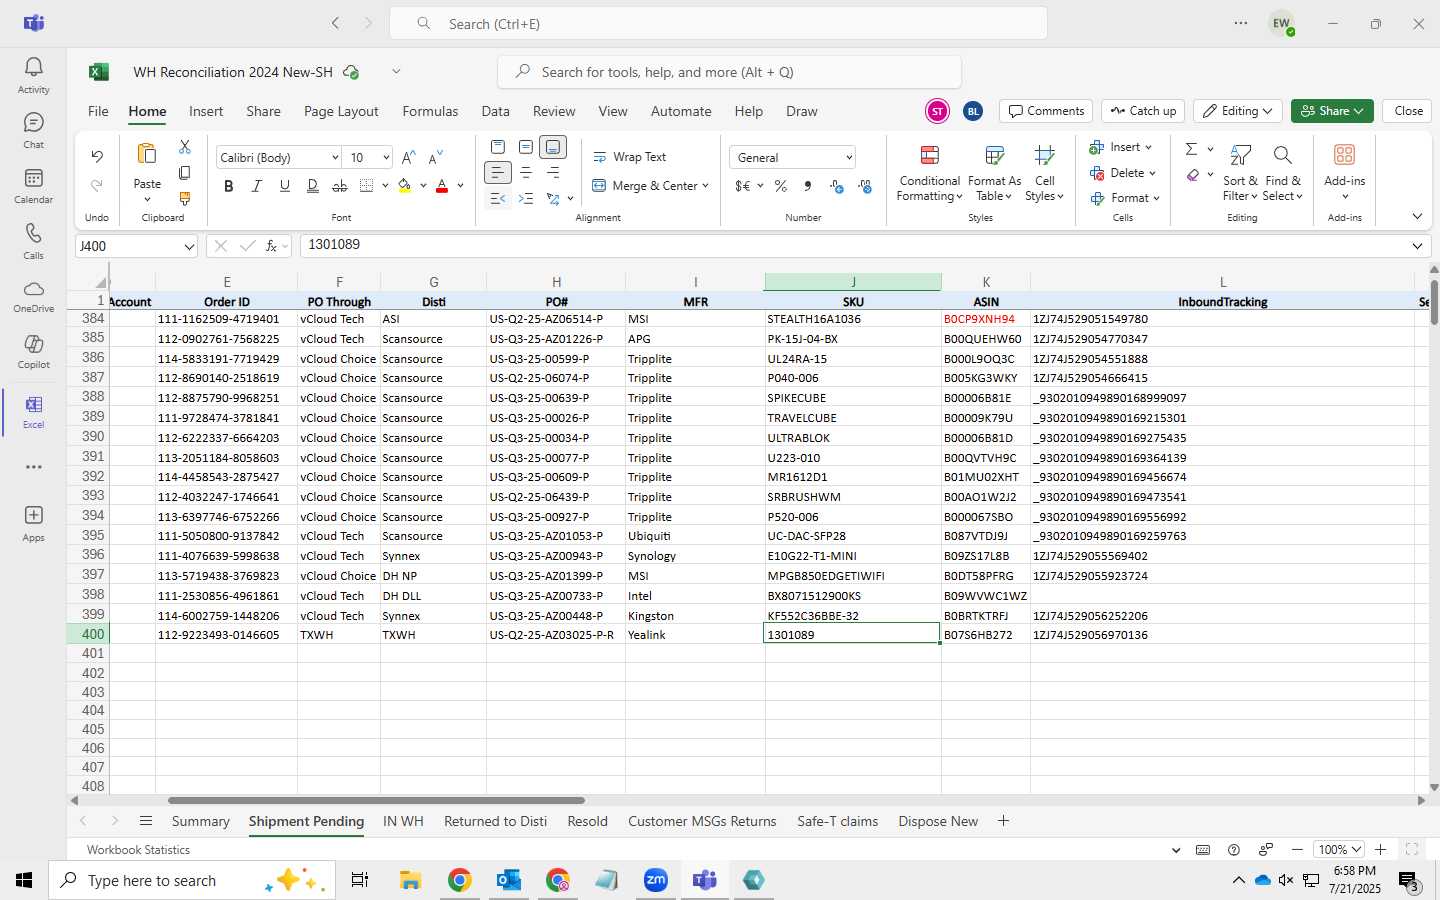Viewport: 1440px width, 900px height.
Task: Click the Clear eraser icon
Action: pyautogui.click(x=1192, y=176)
